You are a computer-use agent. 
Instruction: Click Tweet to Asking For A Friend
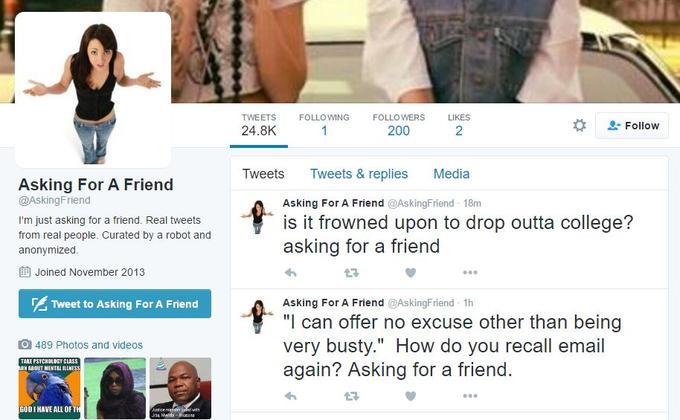(x=115, y=304)
